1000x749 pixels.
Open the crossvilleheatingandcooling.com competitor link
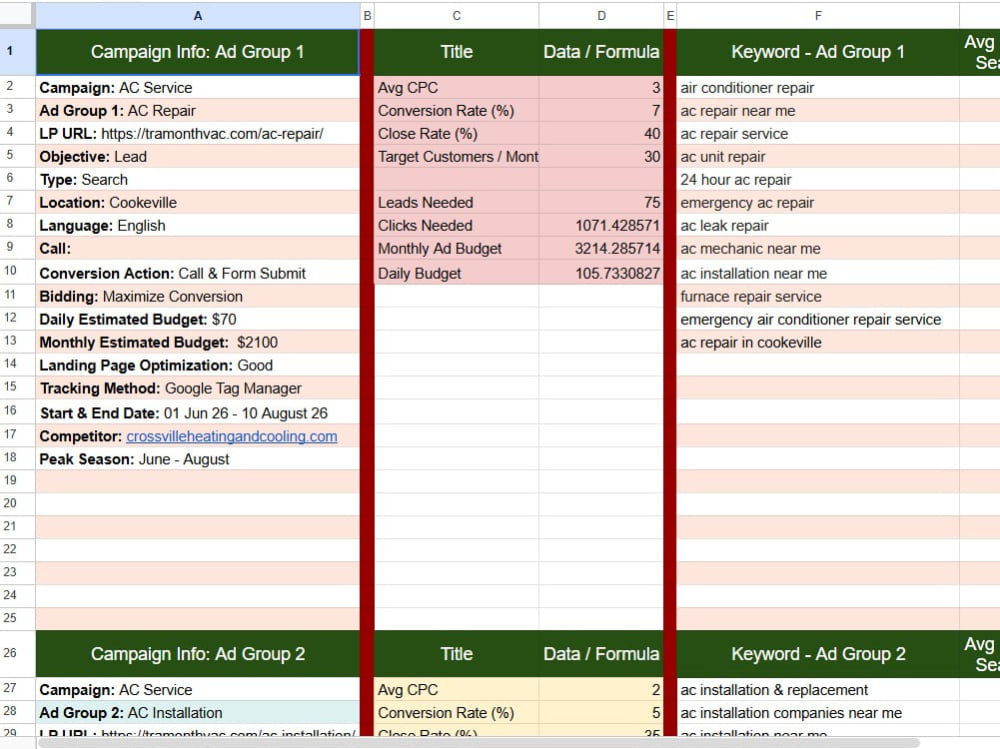pyautogui.click(x=232, y=436)
